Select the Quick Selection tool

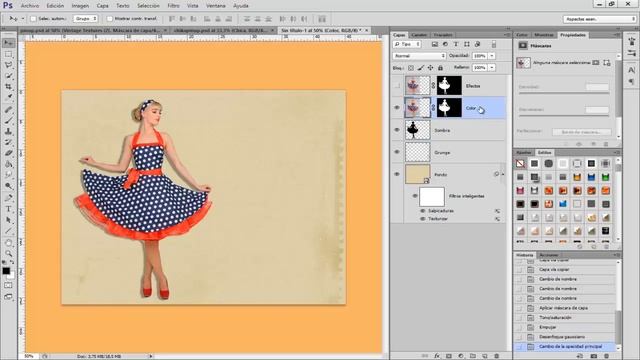tap(8, 76)
